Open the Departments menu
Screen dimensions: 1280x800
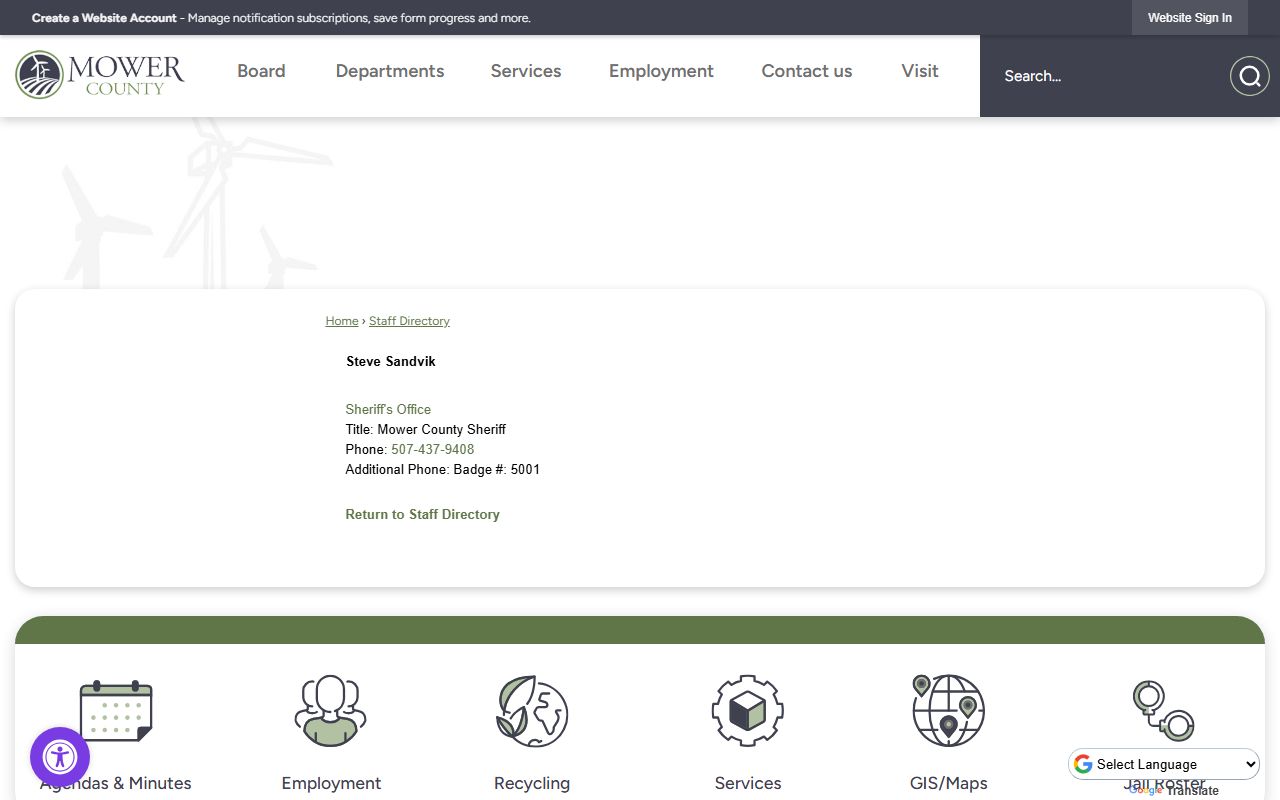click(x=390, y=71)
